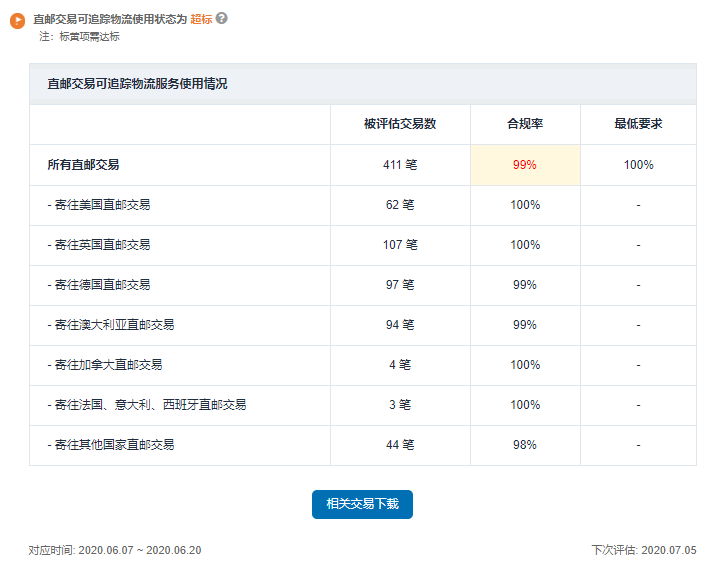This screenshot has width=719, height=571.
Task: Click the orange play arrow icon
Action: pyautogui.click(x=17, y=21)
